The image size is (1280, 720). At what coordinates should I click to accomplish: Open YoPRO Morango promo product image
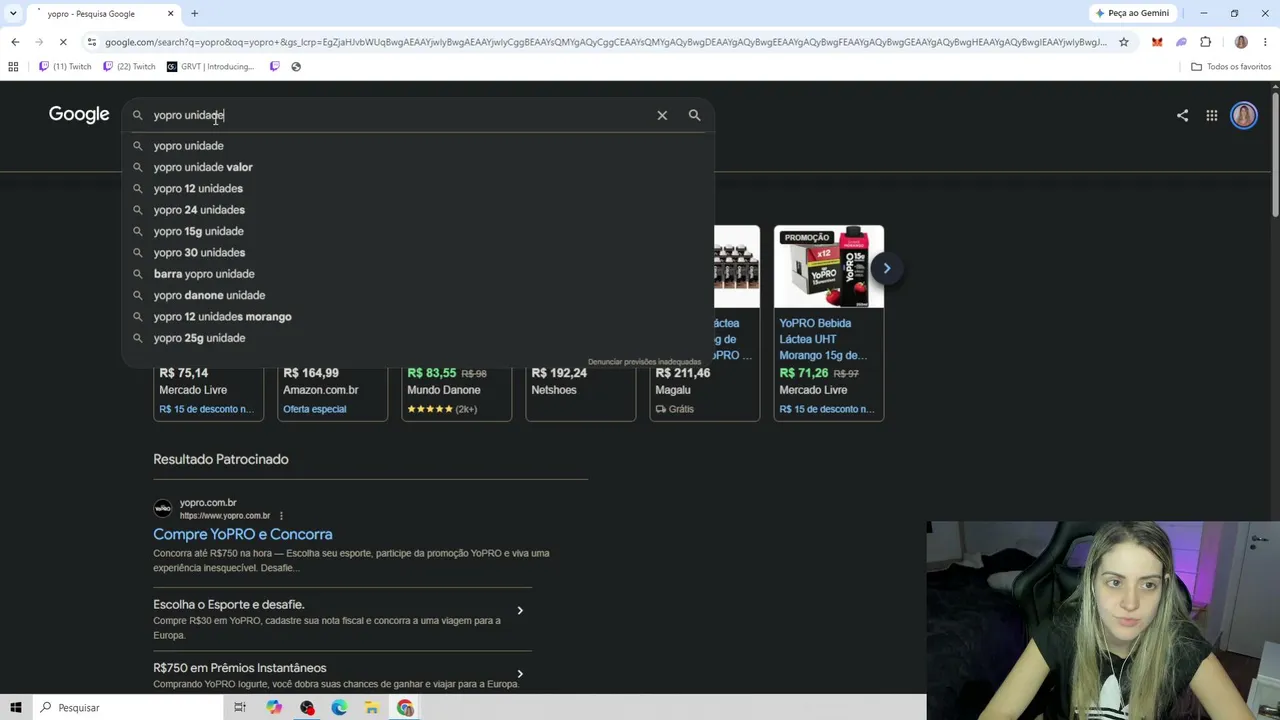829,266
